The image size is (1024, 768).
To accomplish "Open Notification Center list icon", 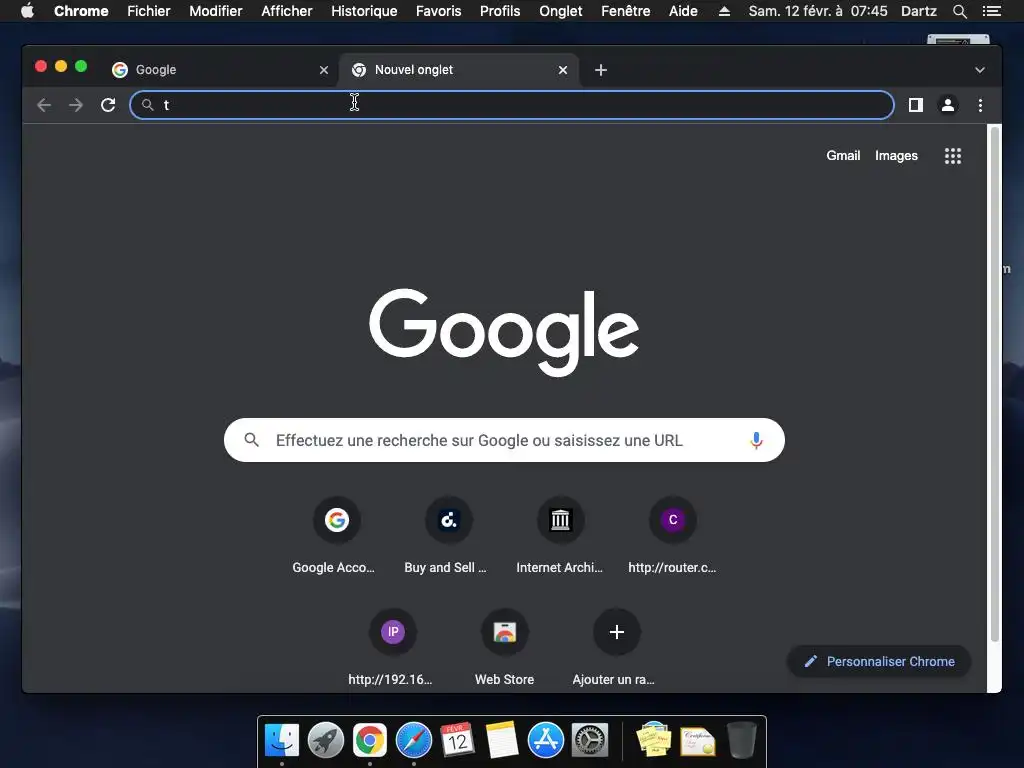I will (992, 11).
